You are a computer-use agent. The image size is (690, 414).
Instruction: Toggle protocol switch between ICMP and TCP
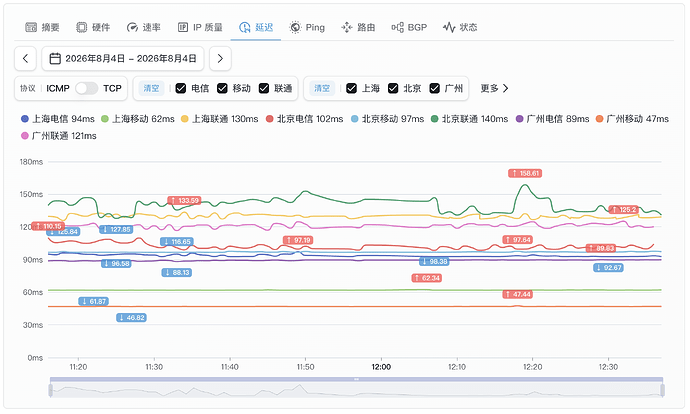(x=86, y=88)
